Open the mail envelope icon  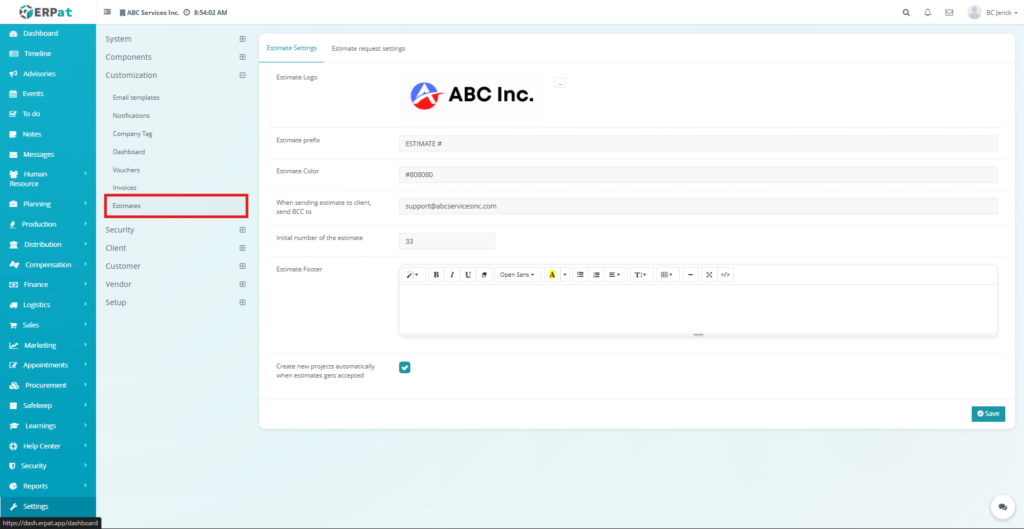(949, 13)
